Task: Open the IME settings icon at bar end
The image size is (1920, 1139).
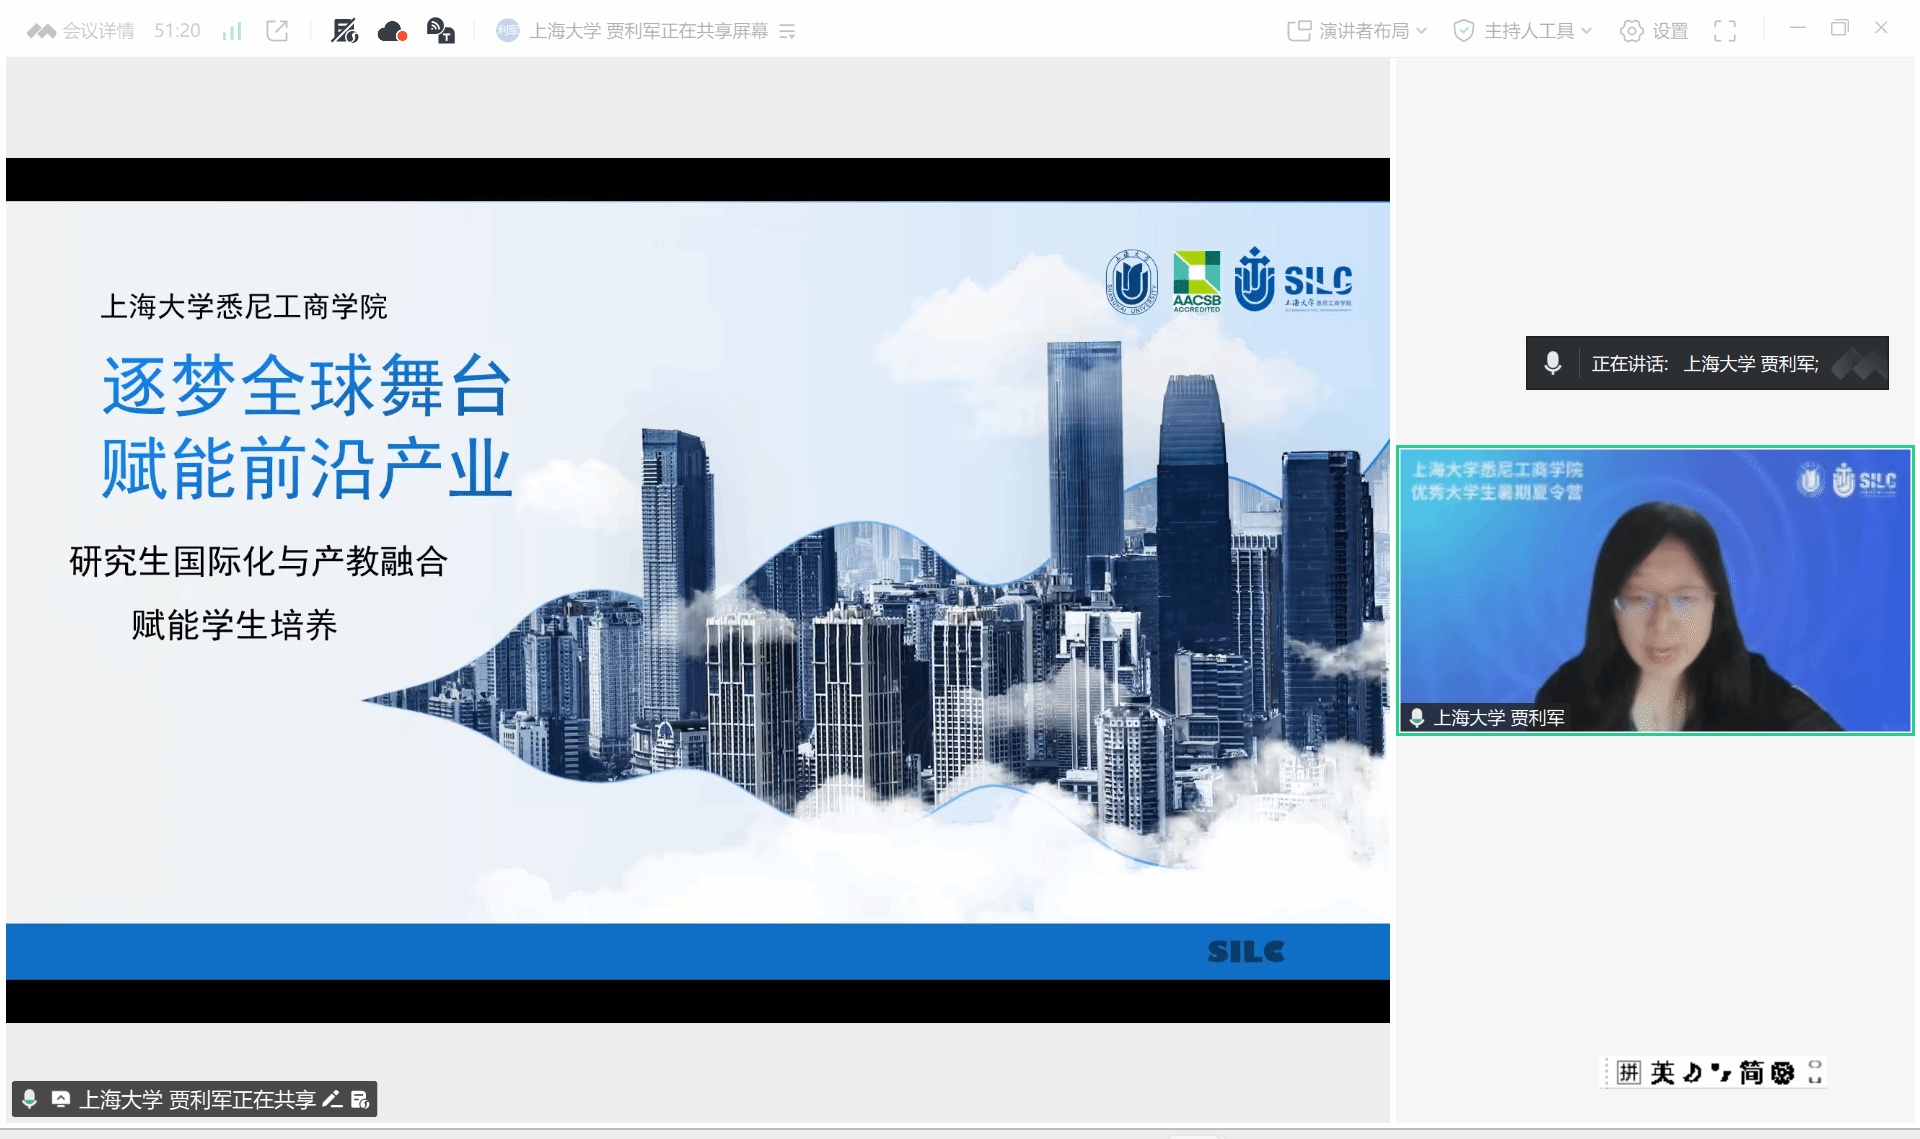Action: tap(1815, 1073)
